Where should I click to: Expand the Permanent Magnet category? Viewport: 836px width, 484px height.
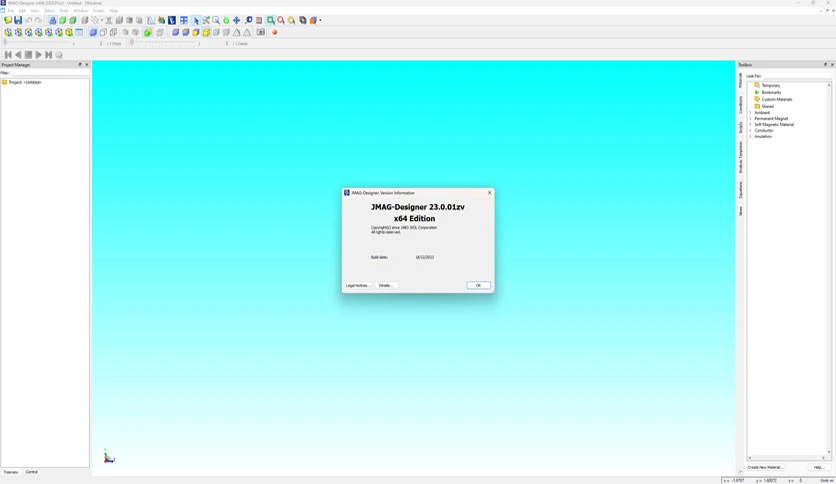pyautogui.click(x=751, y=119)
